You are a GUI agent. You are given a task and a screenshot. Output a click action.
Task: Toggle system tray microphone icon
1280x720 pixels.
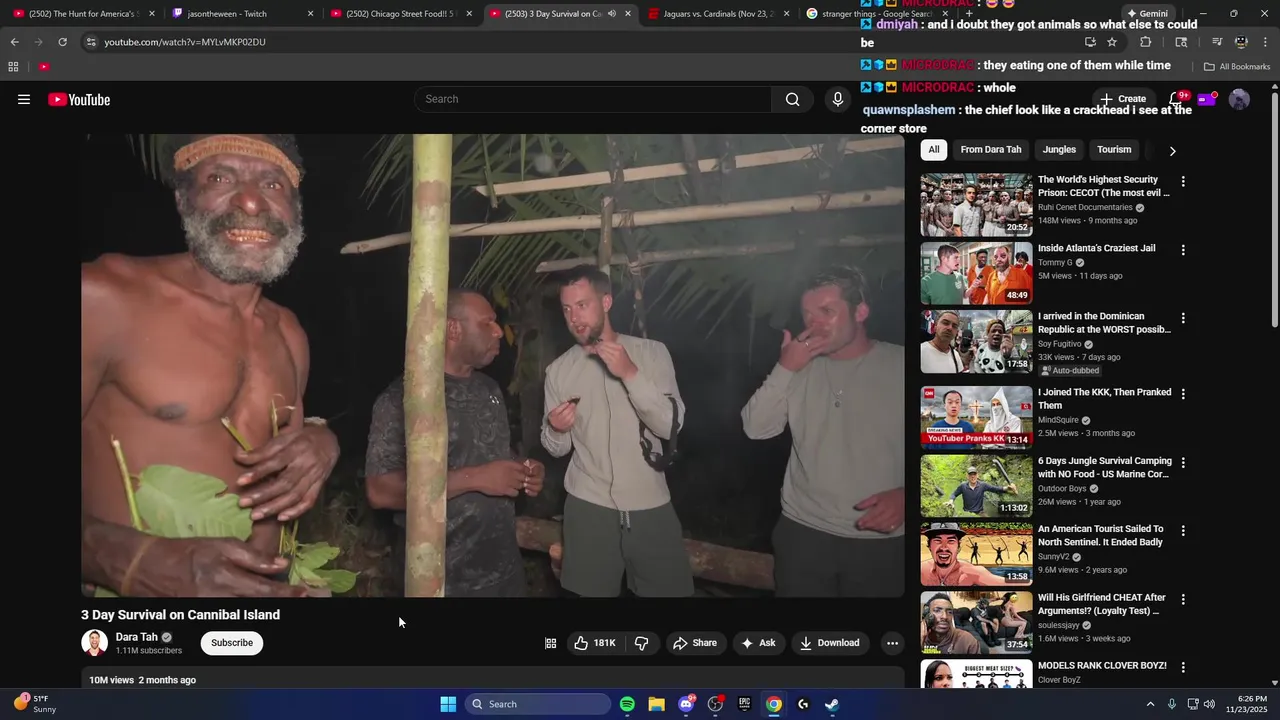pos(1172,704)
